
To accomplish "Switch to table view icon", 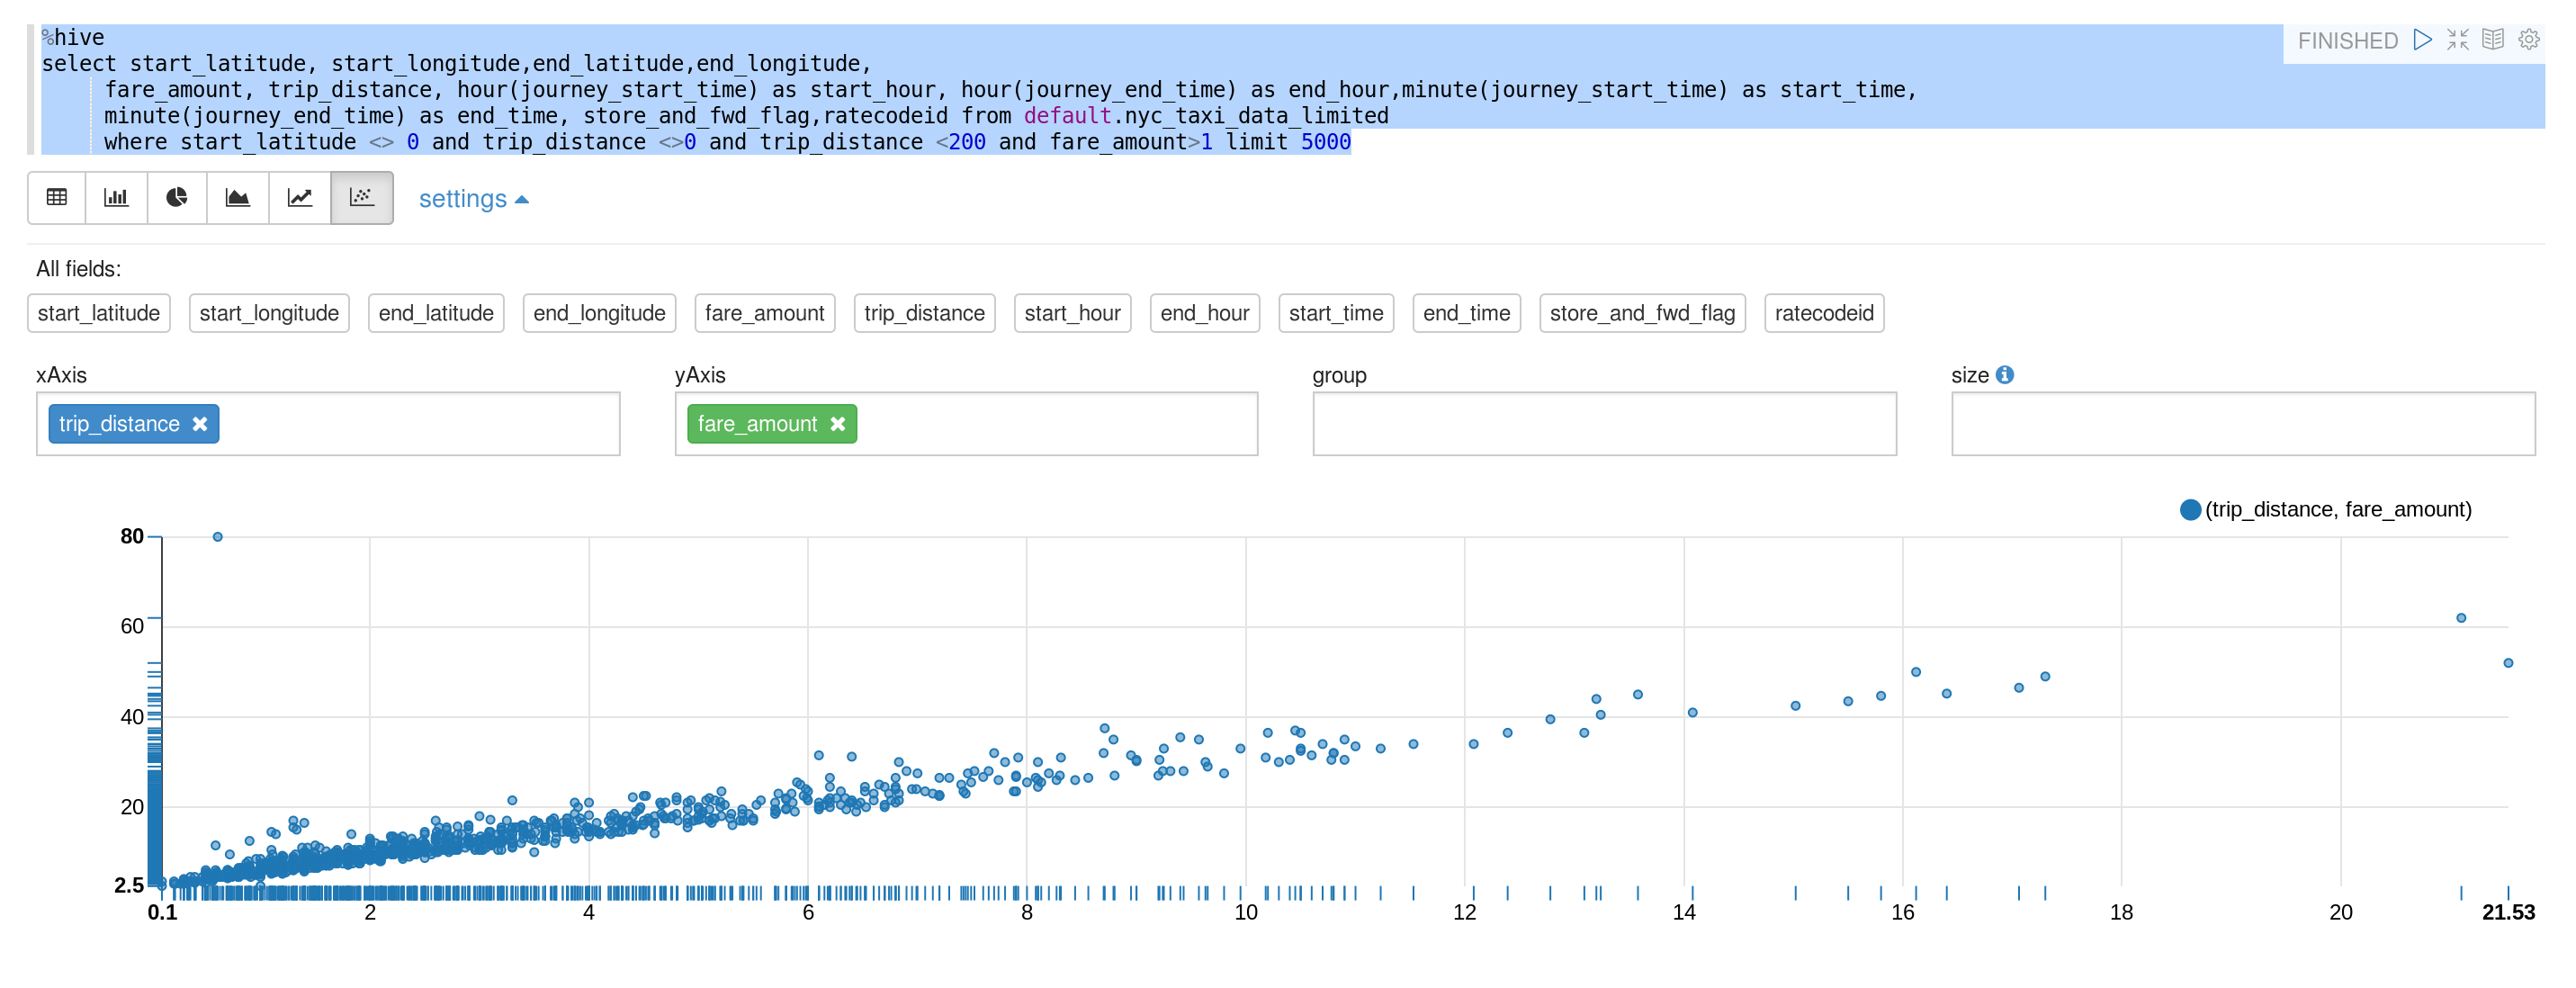I will [57, 197].
